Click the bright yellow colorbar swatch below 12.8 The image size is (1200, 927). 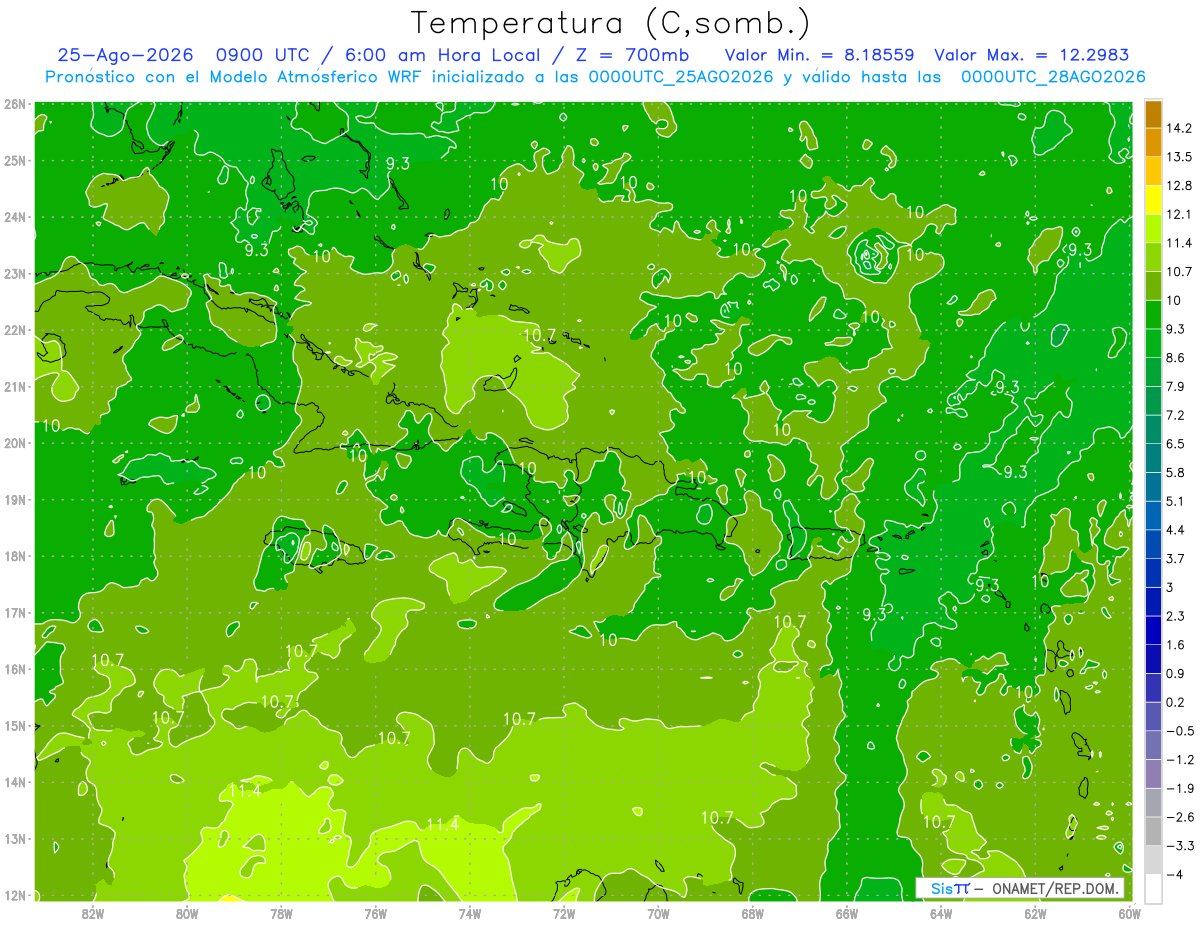click(1153, 200)
